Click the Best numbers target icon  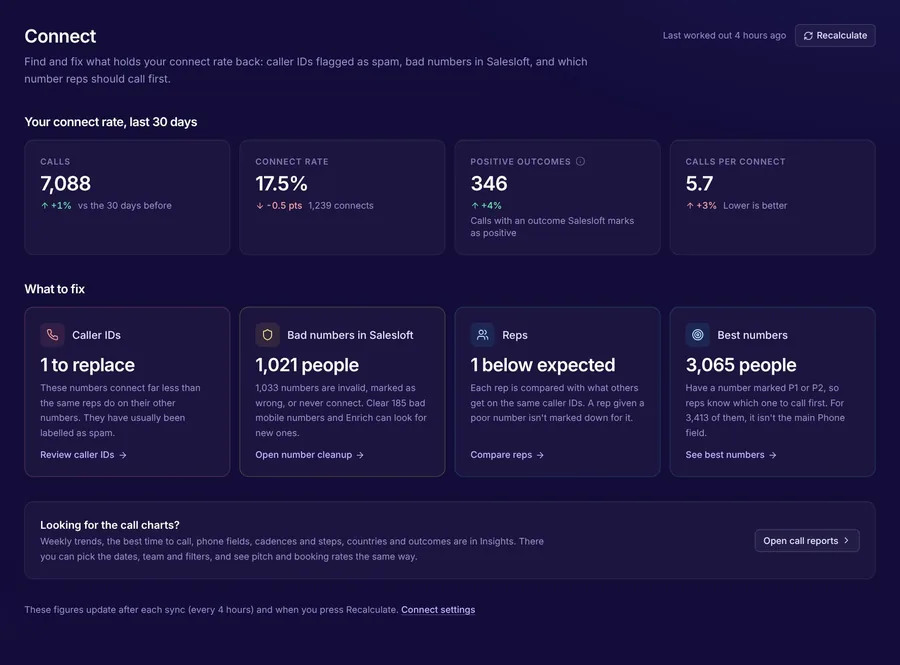pyautogui.click(x=697, y=335)
